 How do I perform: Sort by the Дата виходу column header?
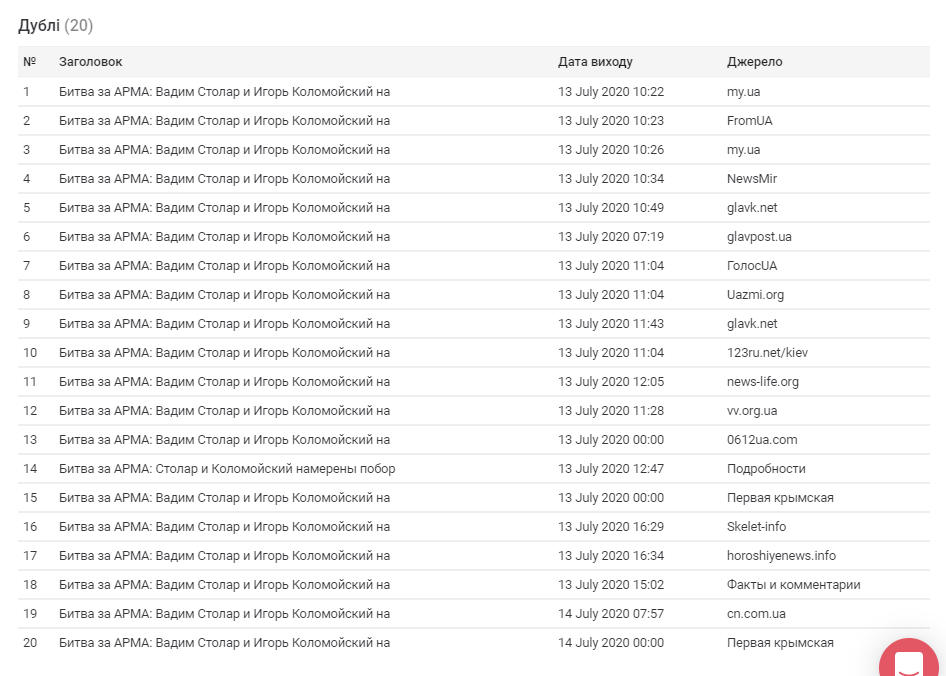point(595,62)
